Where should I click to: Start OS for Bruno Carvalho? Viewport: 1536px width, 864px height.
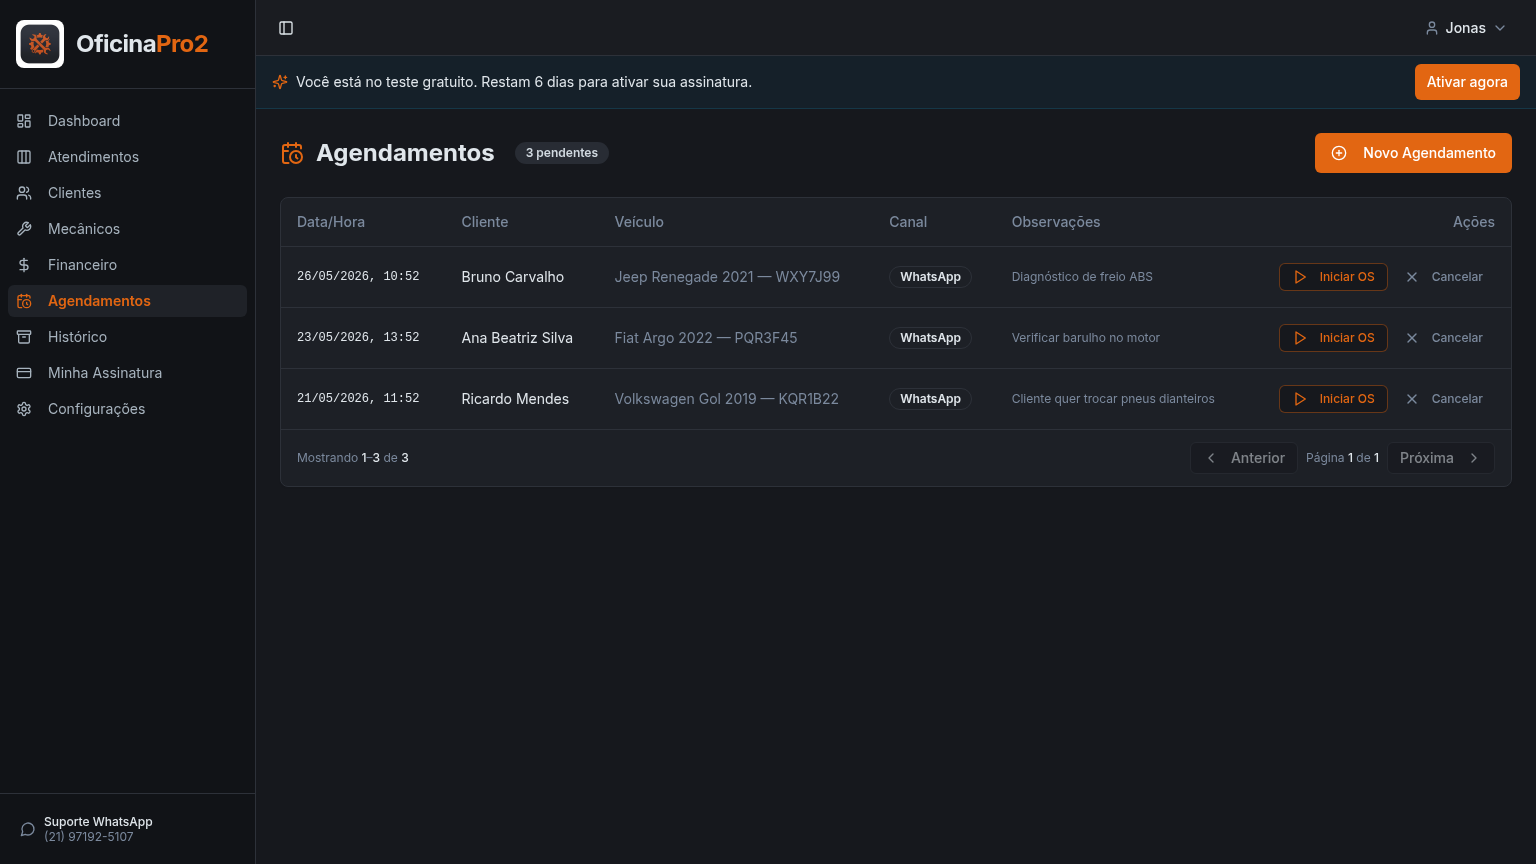1333,277
